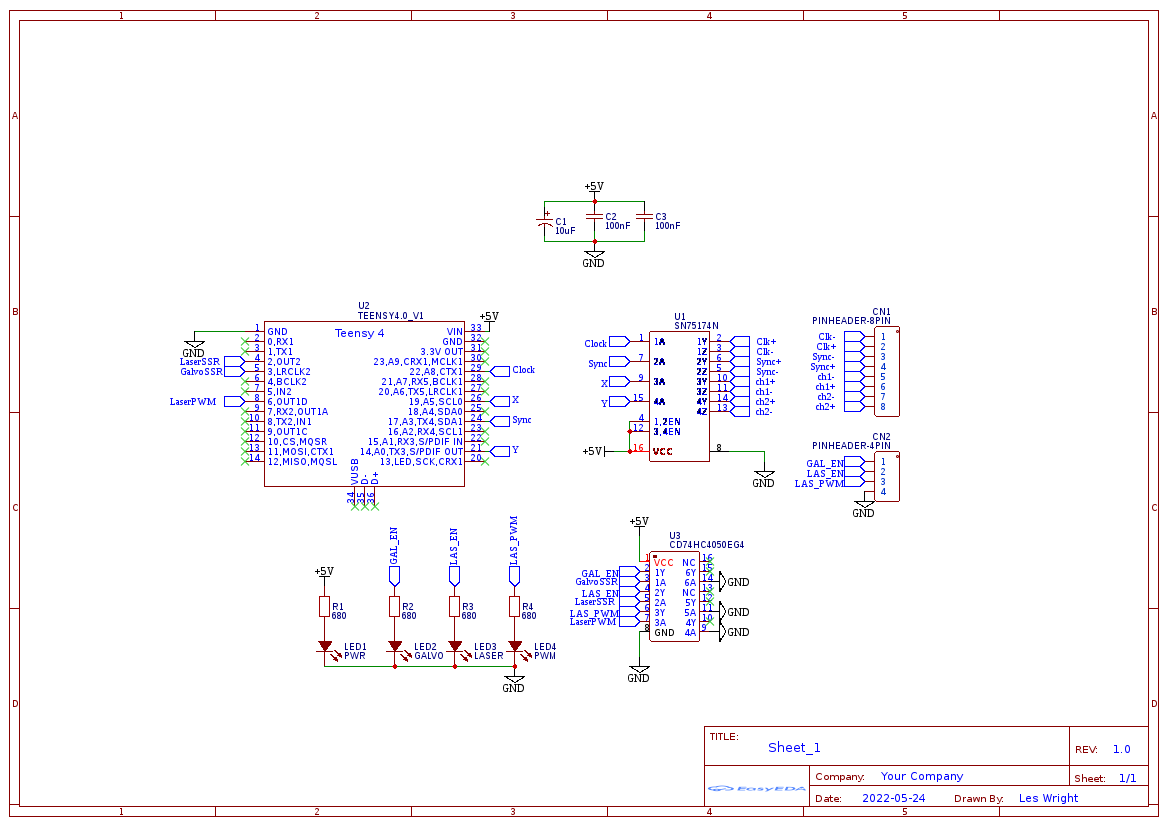Select resistor R3 680 symbol

pos(454,607)
